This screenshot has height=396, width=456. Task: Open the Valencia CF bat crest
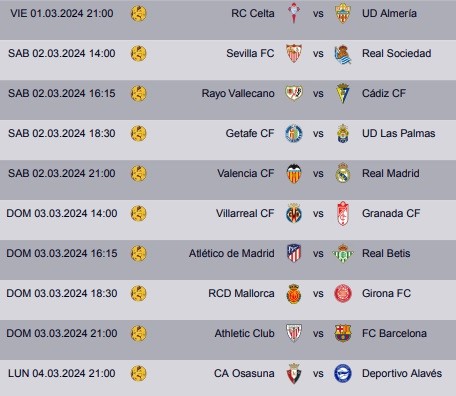coord(294,173)
